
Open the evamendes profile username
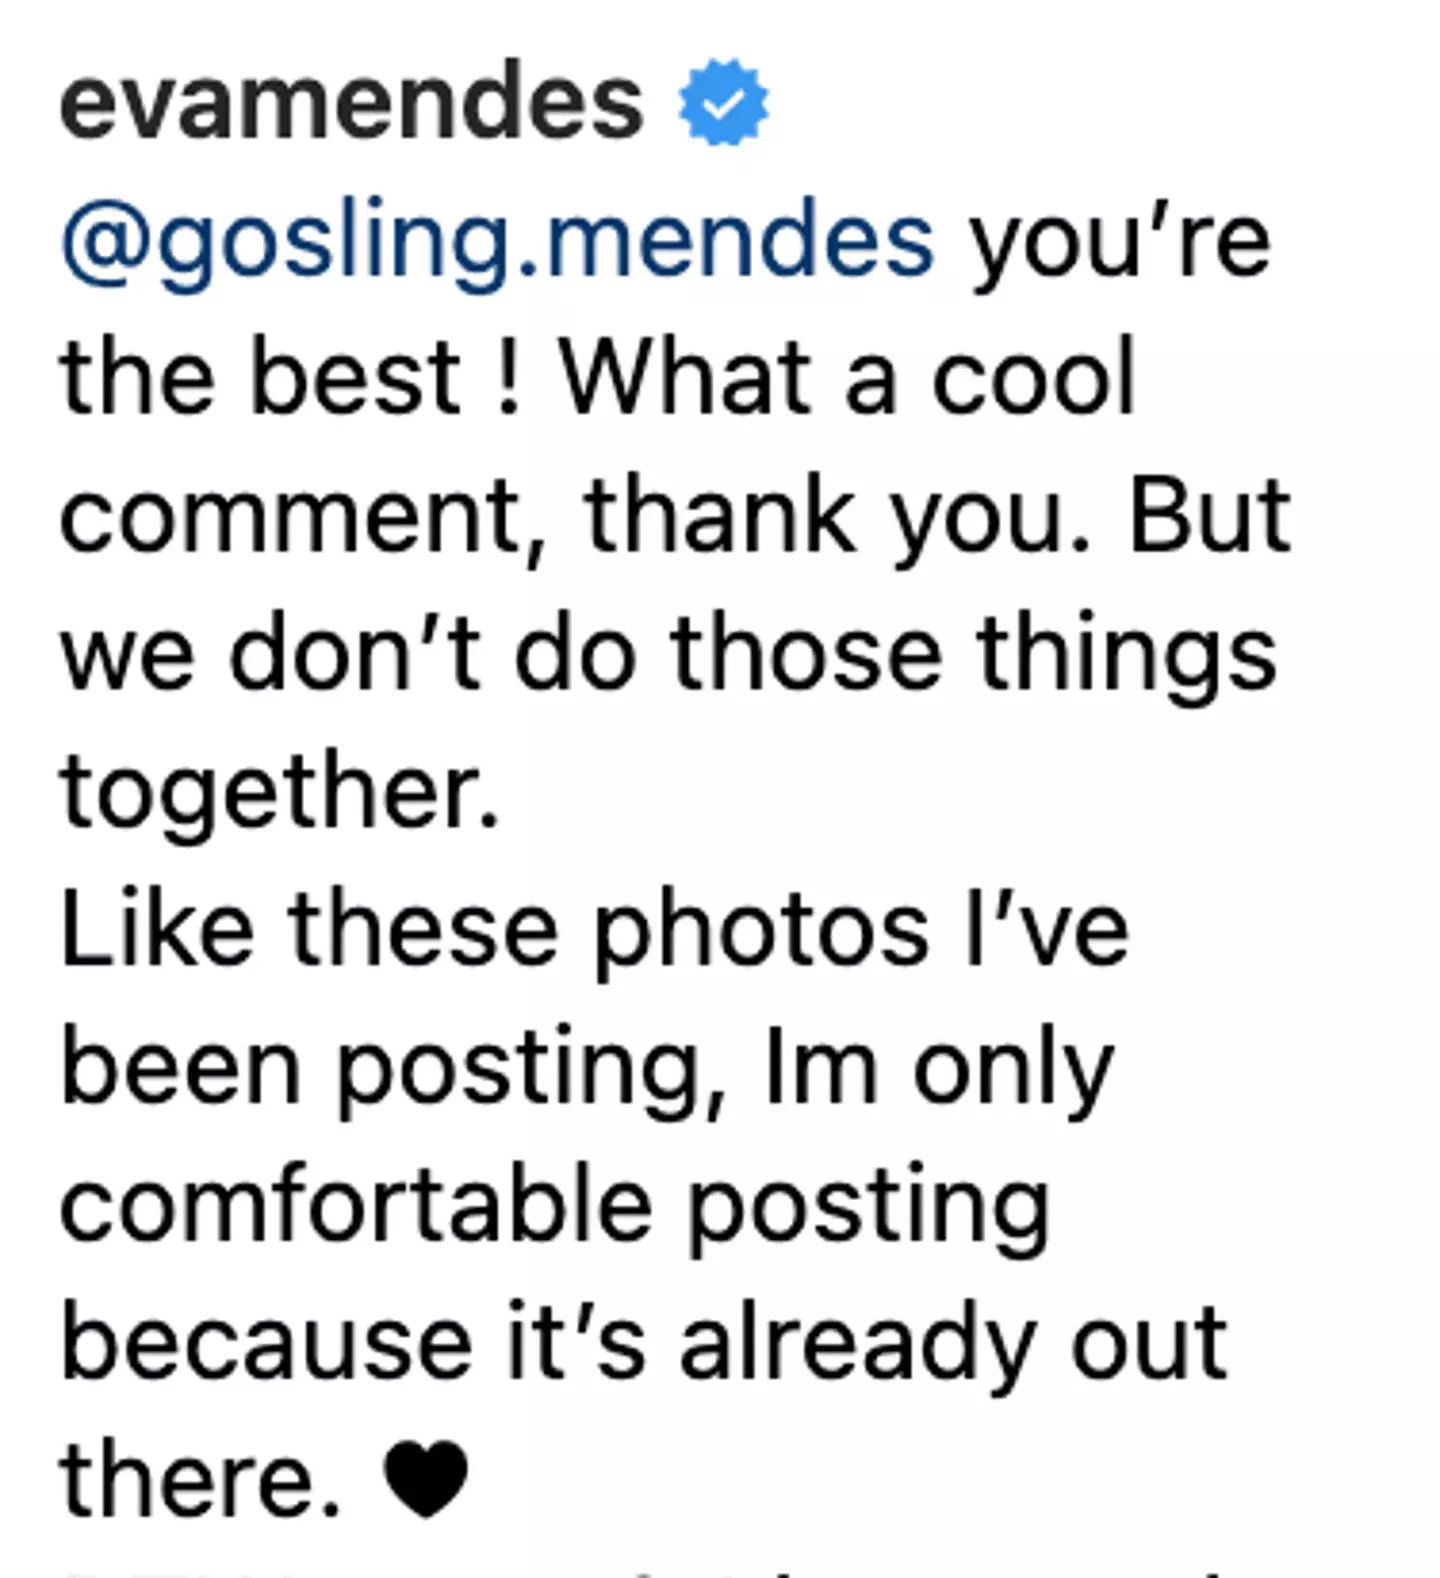pyautogui.click(x=351, y=103)
